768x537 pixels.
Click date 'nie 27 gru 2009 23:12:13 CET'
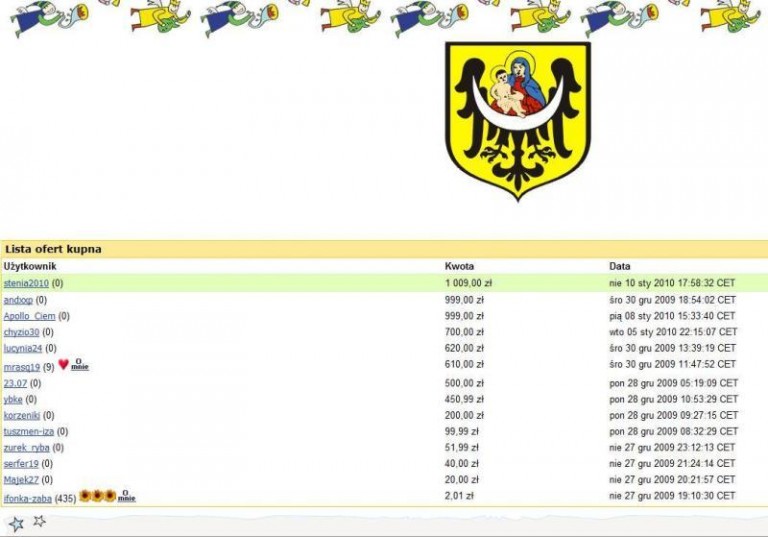672,448
